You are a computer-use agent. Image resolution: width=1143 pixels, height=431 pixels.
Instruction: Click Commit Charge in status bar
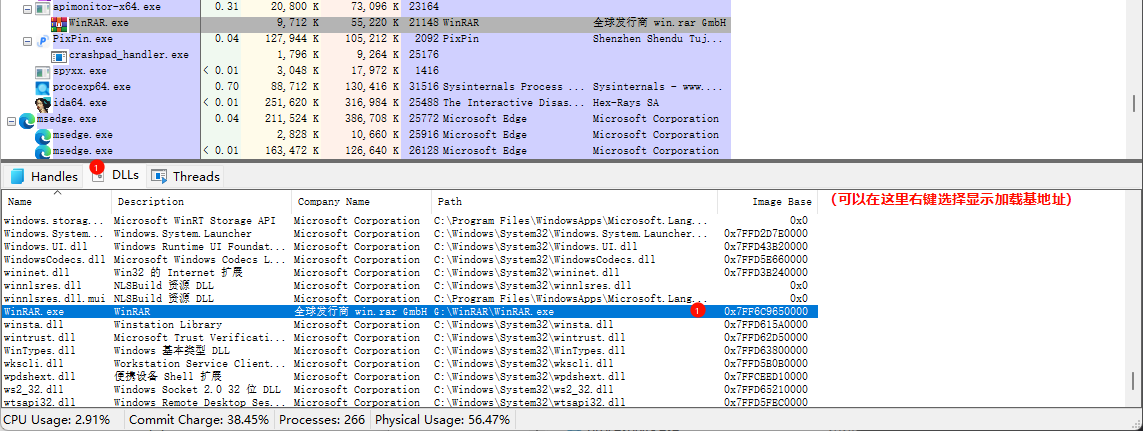coord(199,420)
